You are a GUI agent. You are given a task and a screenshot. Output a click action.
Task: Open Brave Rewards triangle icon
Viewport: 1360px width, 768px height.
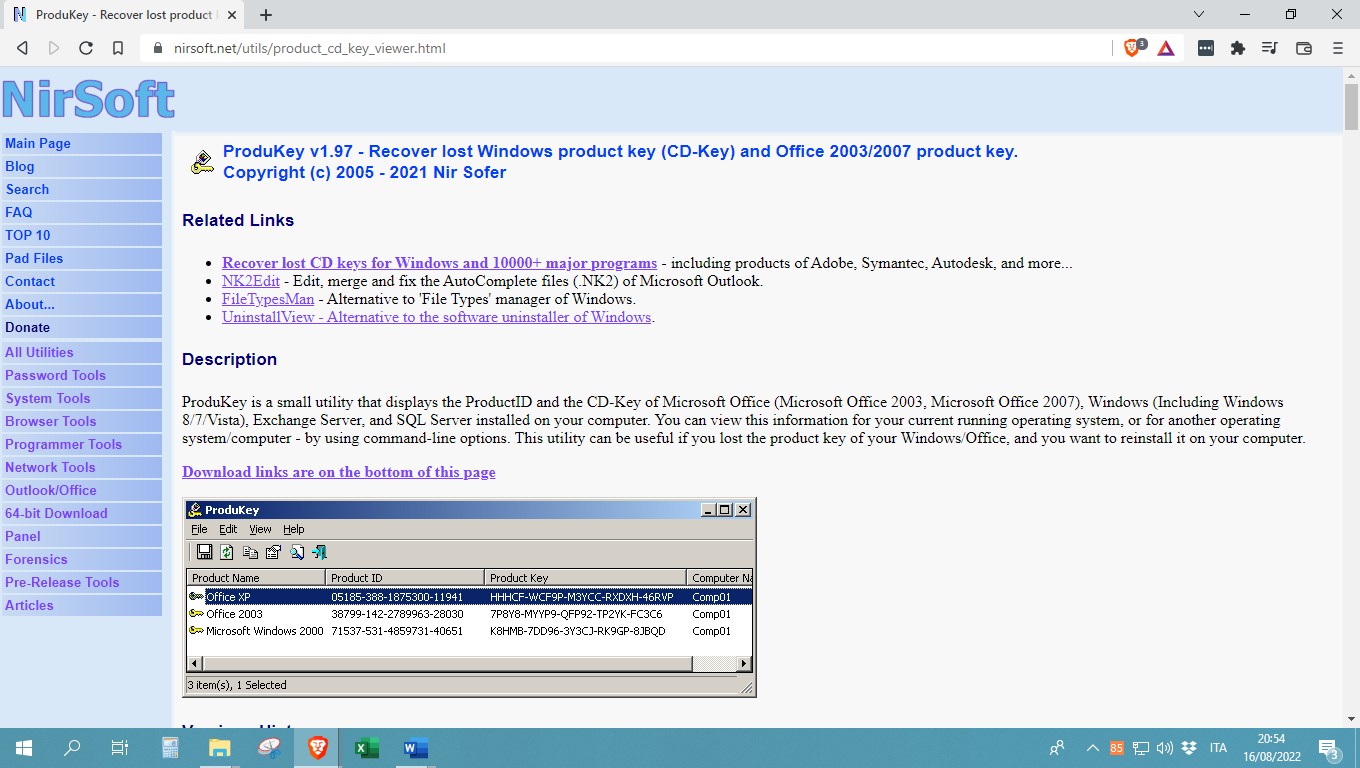[1166, 48]
